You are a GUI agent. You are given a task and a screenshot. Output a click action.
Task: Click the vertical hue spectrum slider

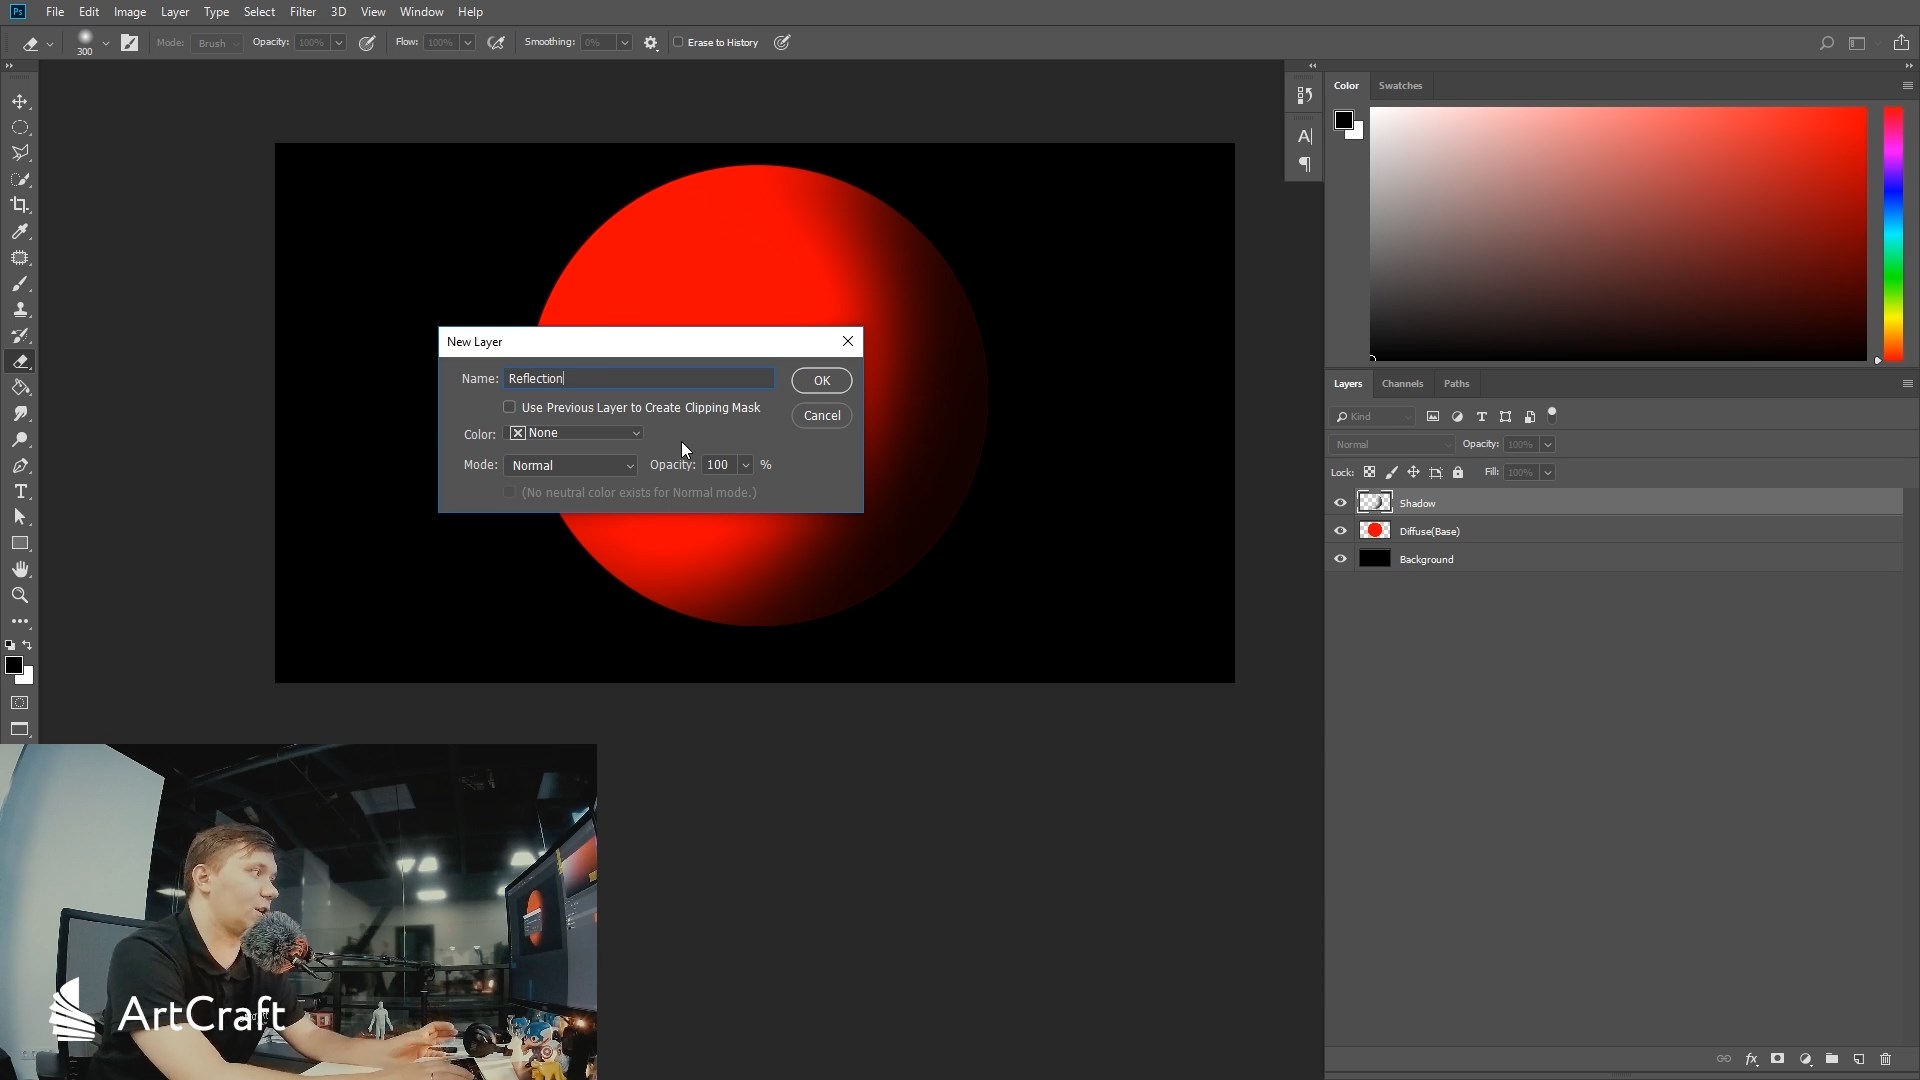(1893, 233)
